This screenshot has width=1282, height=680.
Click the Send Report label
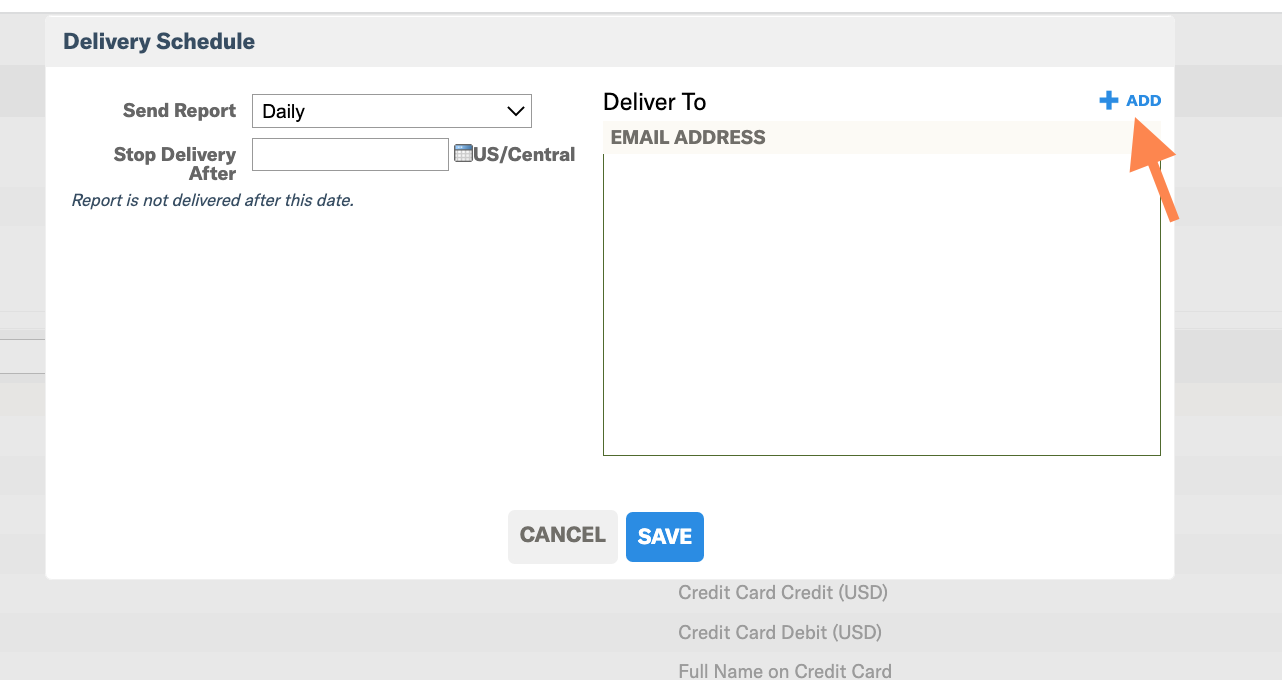(180, 111)
